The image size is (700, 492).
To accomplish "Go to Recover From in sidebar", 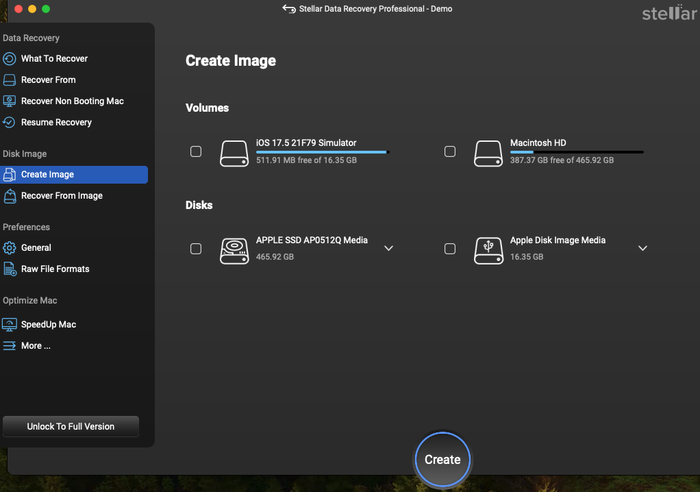I will pos(48,80).
